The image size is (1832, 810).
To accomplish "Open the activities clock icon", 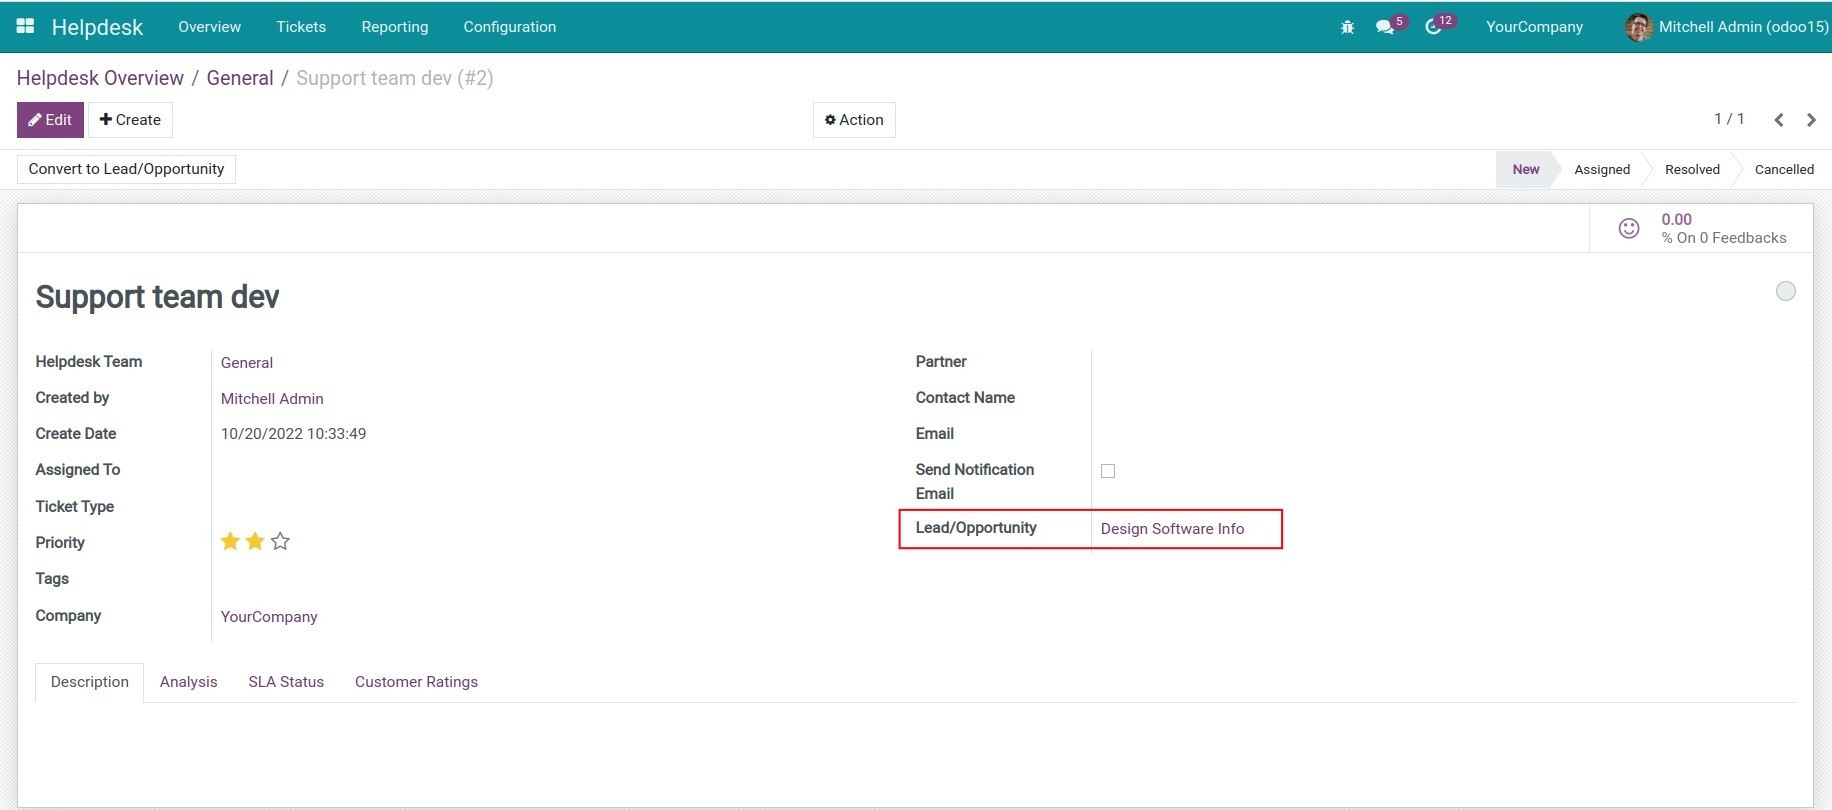I will tap(1433, 27).
